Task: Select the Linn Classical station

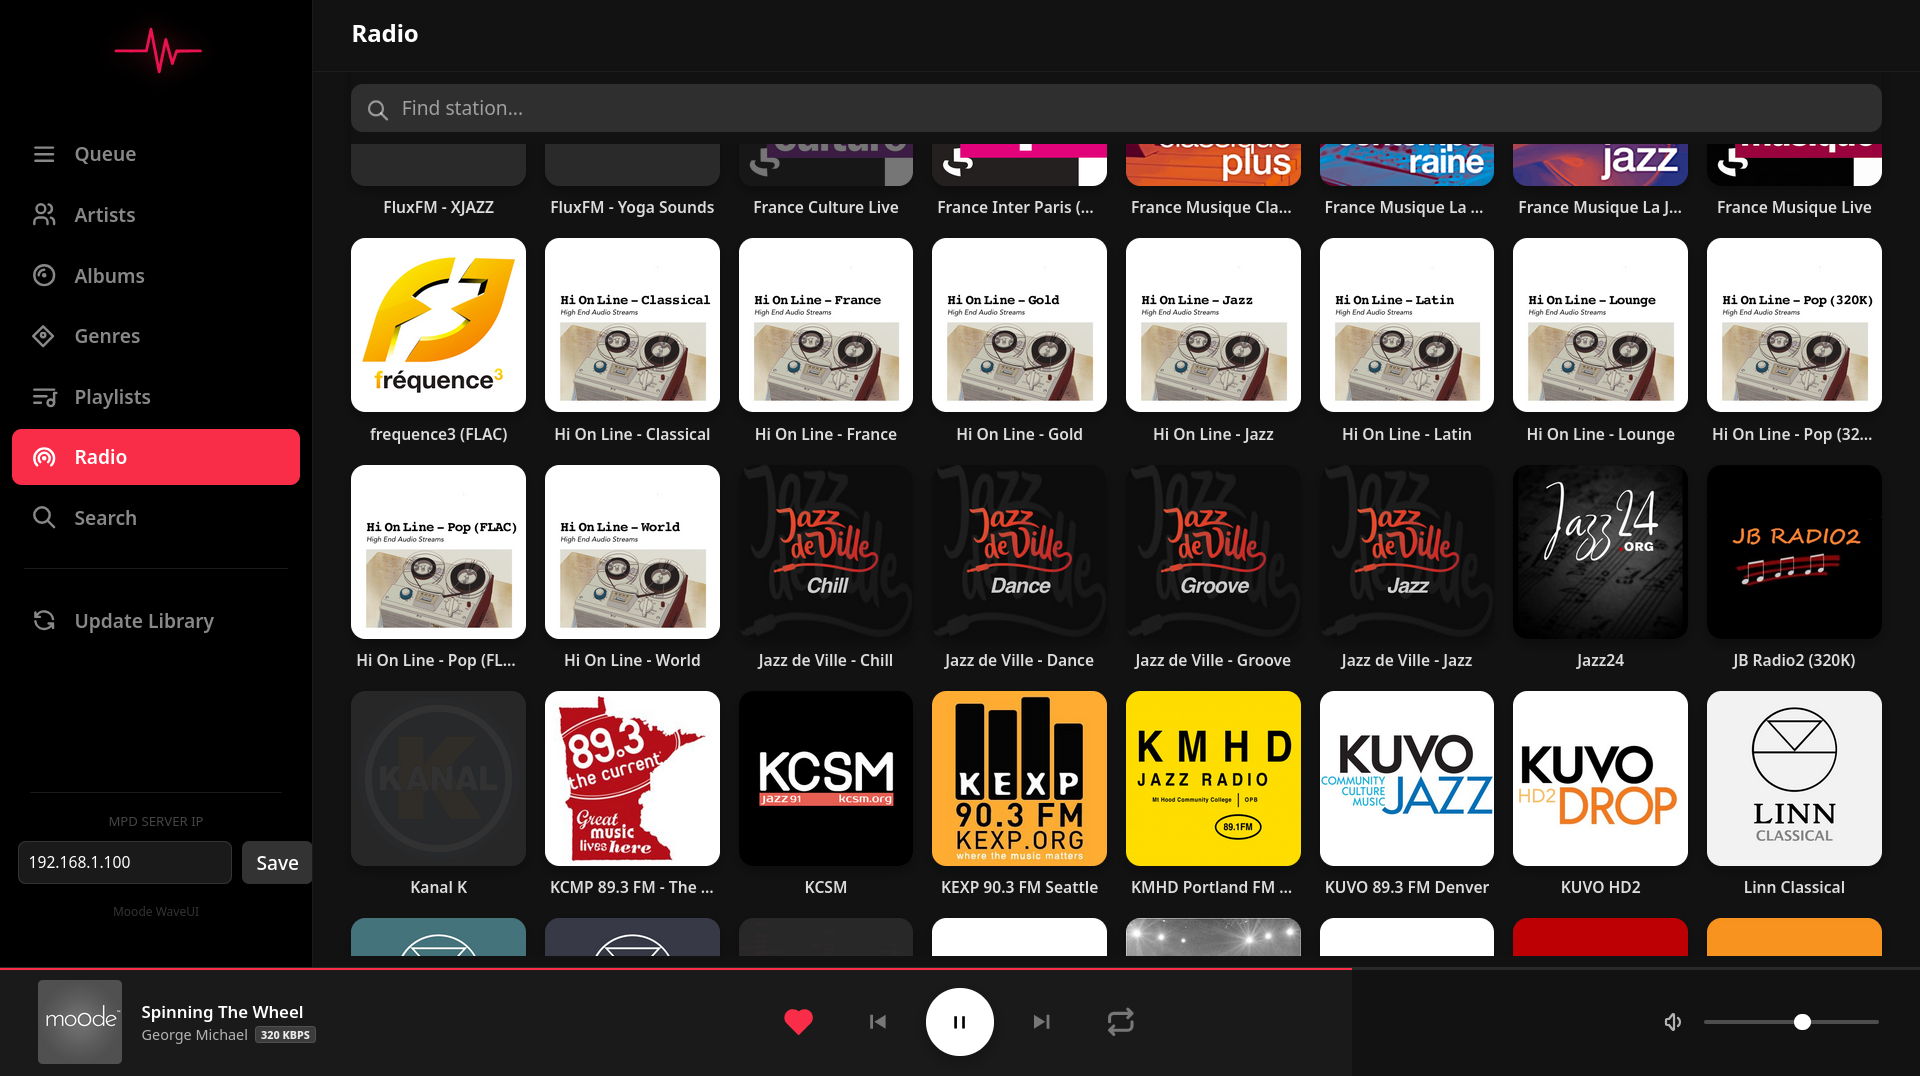Action: pos(1794,778)
